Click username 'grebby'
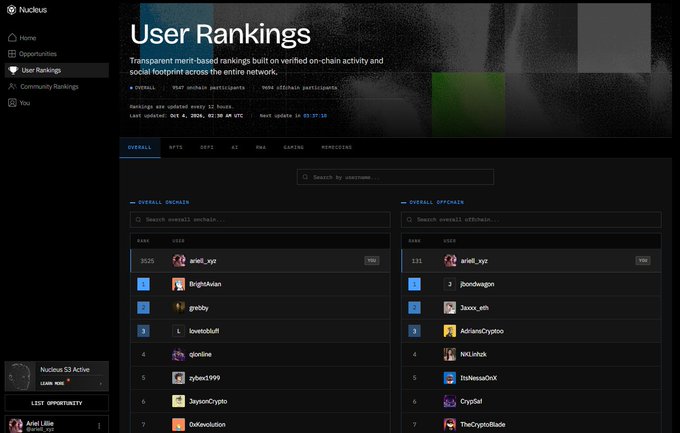Viewport: 680px width, 433px height. click(x=199, y=308)
